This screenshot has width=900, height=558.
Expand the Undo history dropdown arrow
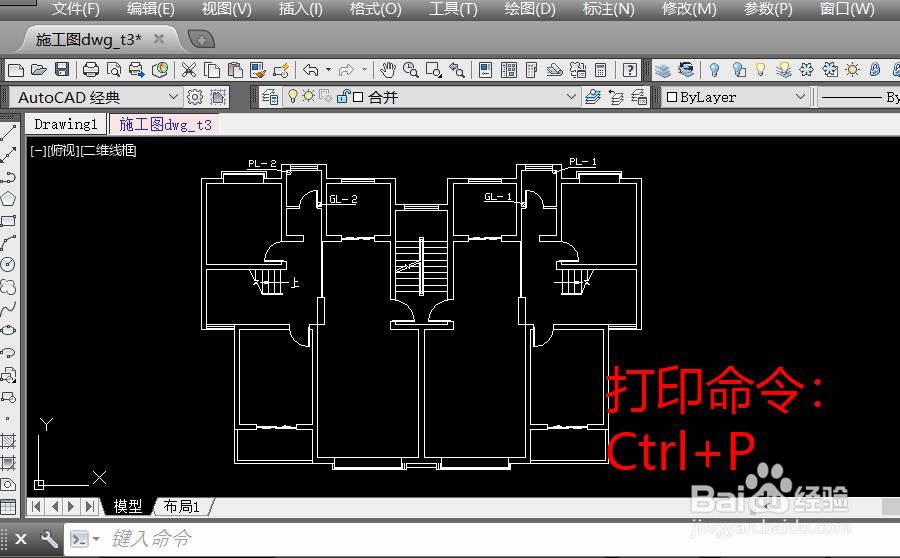(x=328, y=70)
